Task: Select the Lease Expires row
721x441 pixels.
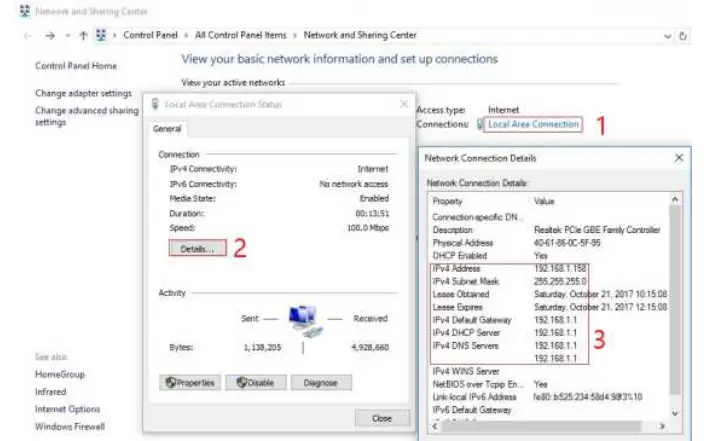Action: (549, 307)
